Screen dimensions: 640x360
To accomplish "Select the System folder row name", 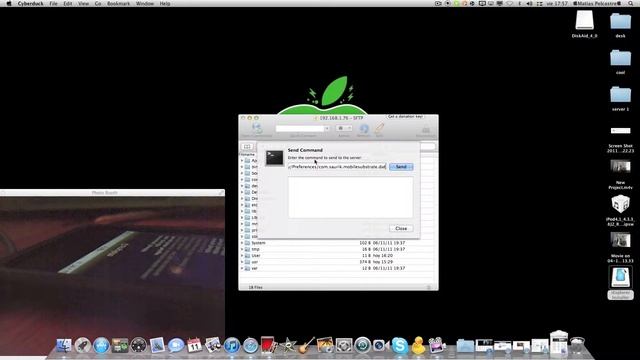I will click(x=258, y=243).
